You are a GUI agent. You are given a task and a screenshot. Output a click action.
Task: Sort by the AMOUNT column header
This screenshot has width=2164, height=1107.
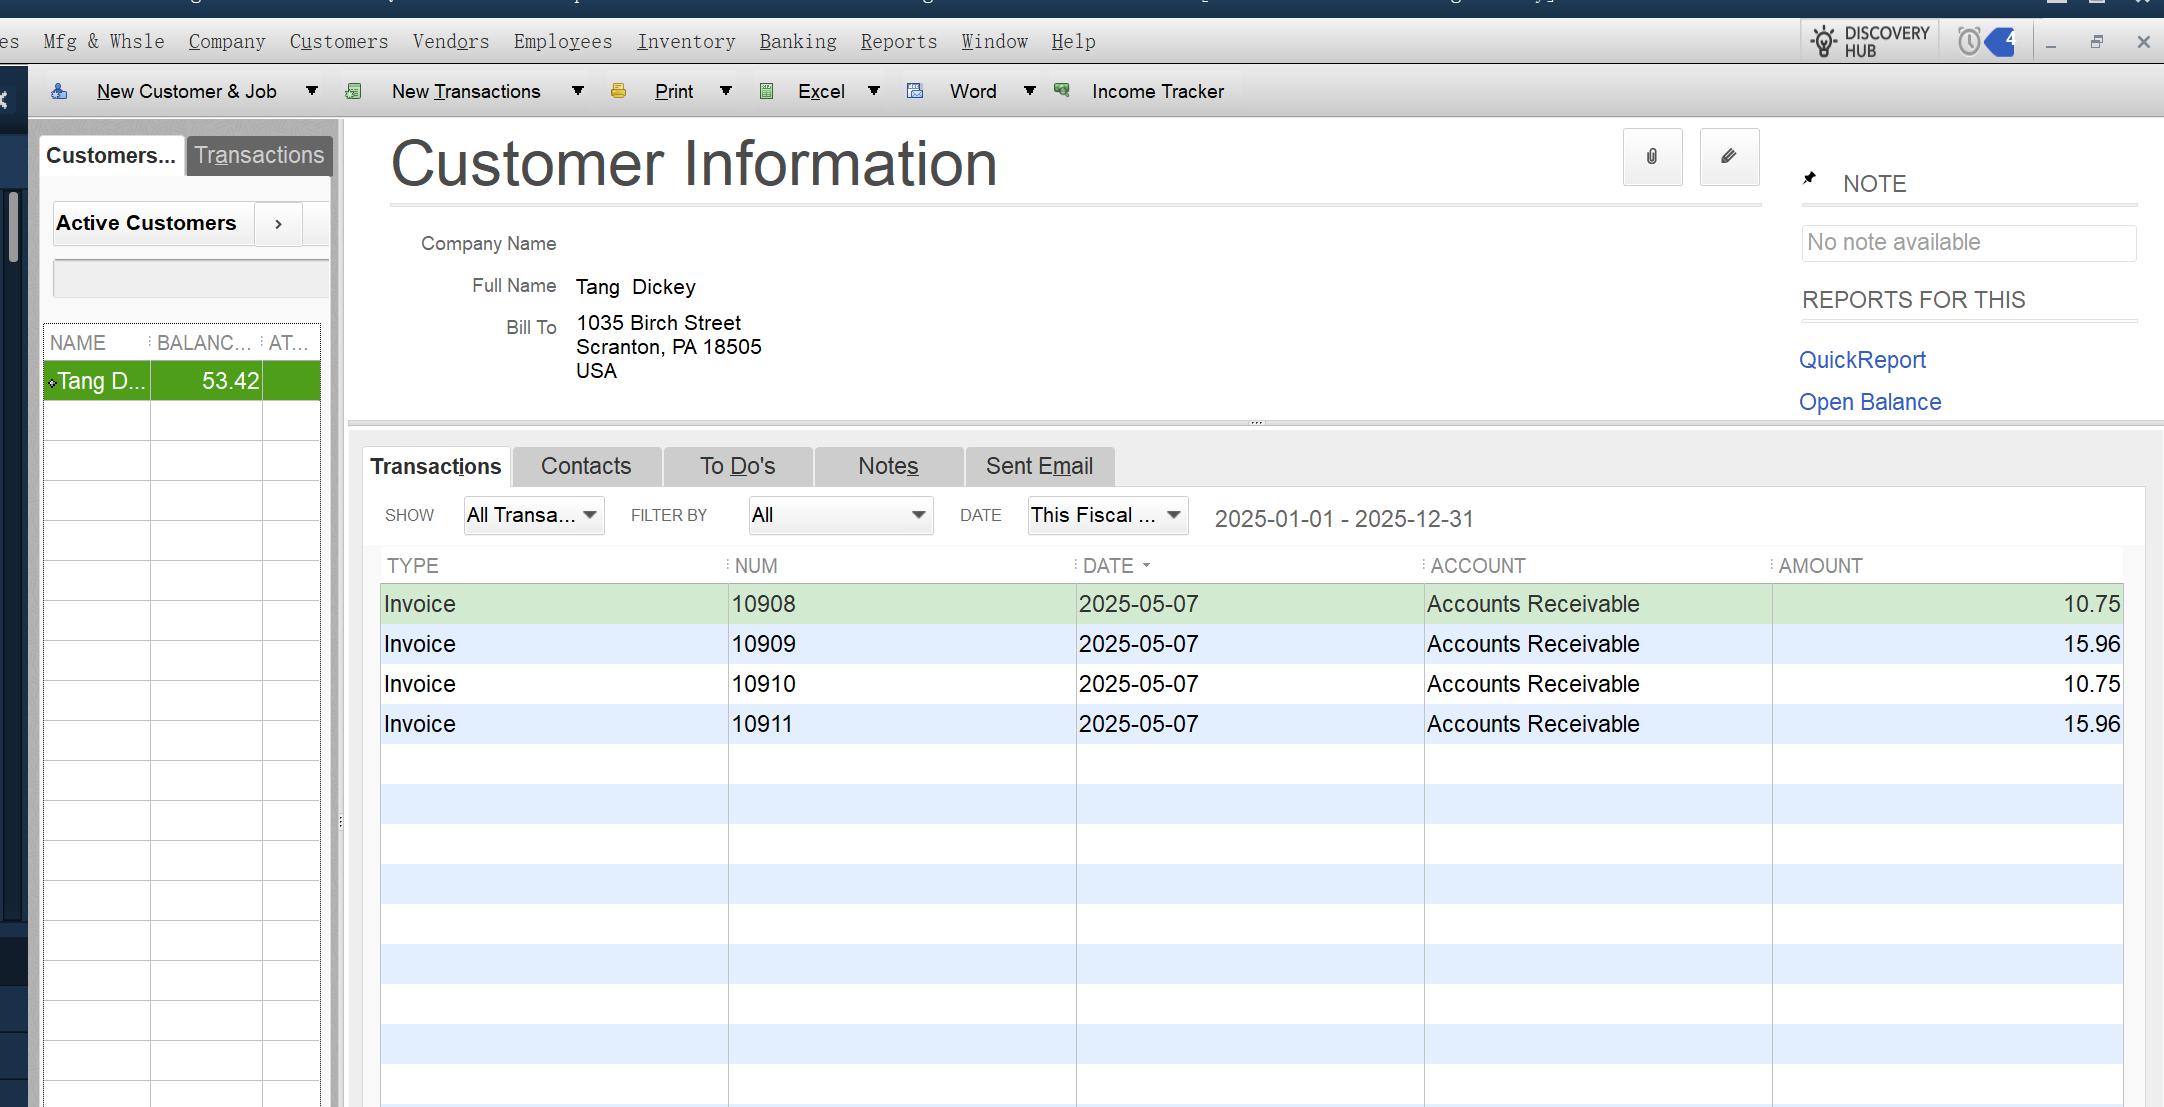point(1947,566)
